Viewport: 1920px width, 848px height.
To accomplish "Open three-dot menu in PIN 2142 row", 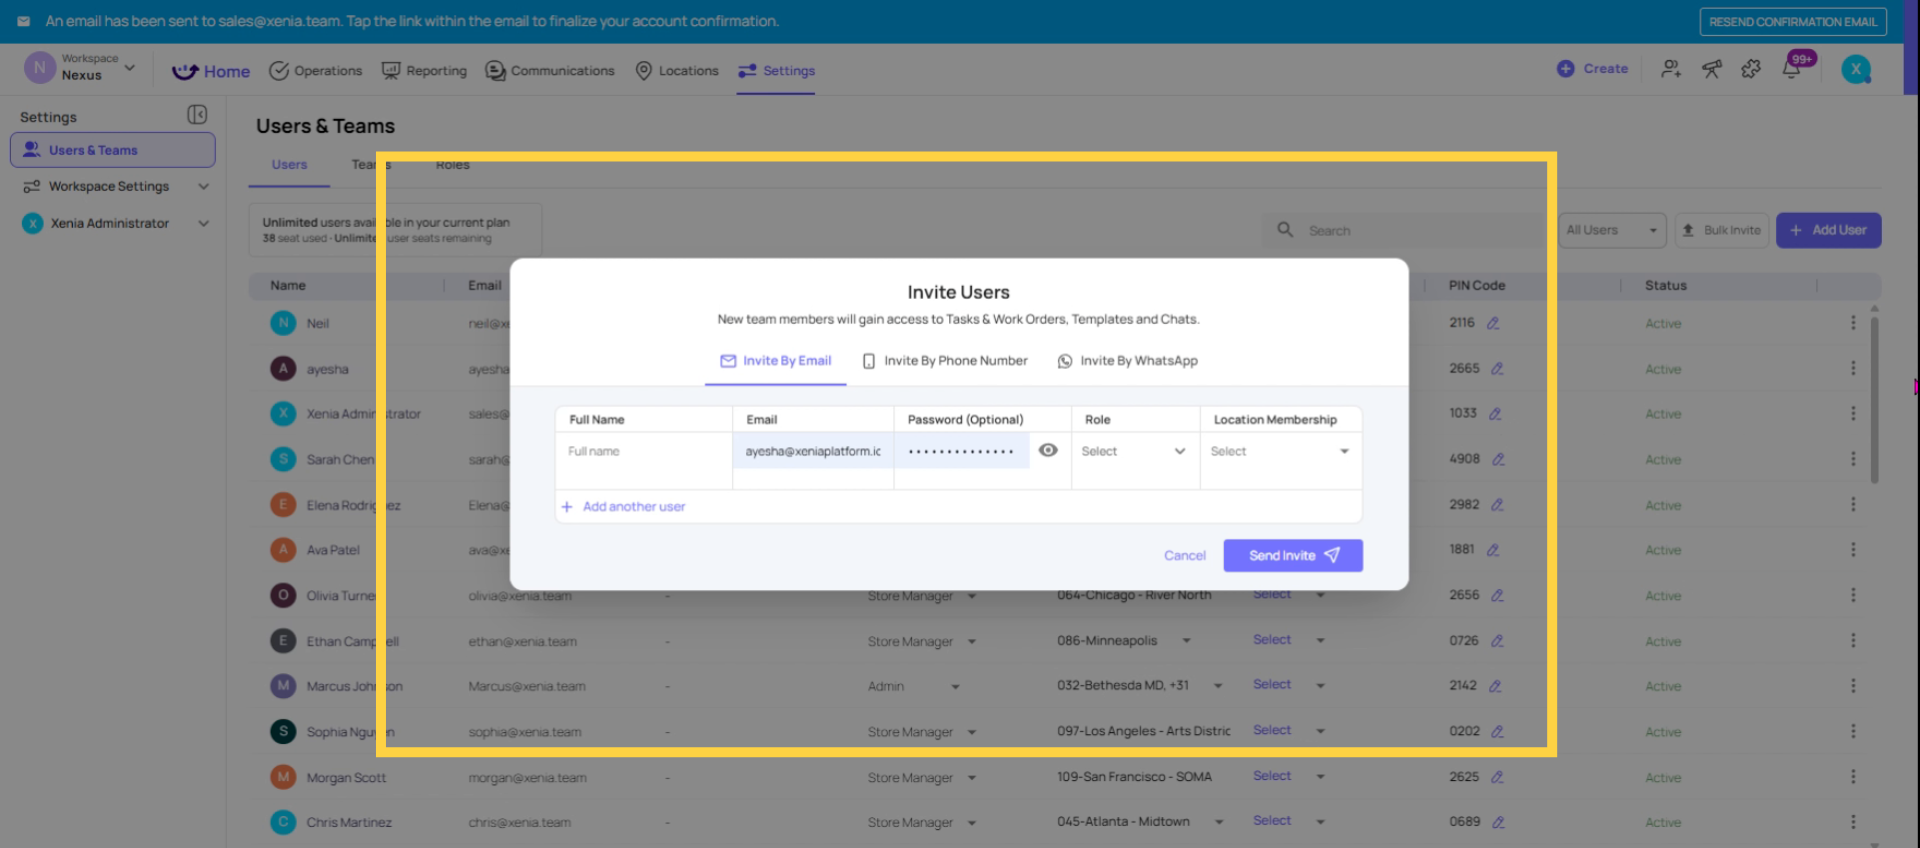I will [1853, 686].
